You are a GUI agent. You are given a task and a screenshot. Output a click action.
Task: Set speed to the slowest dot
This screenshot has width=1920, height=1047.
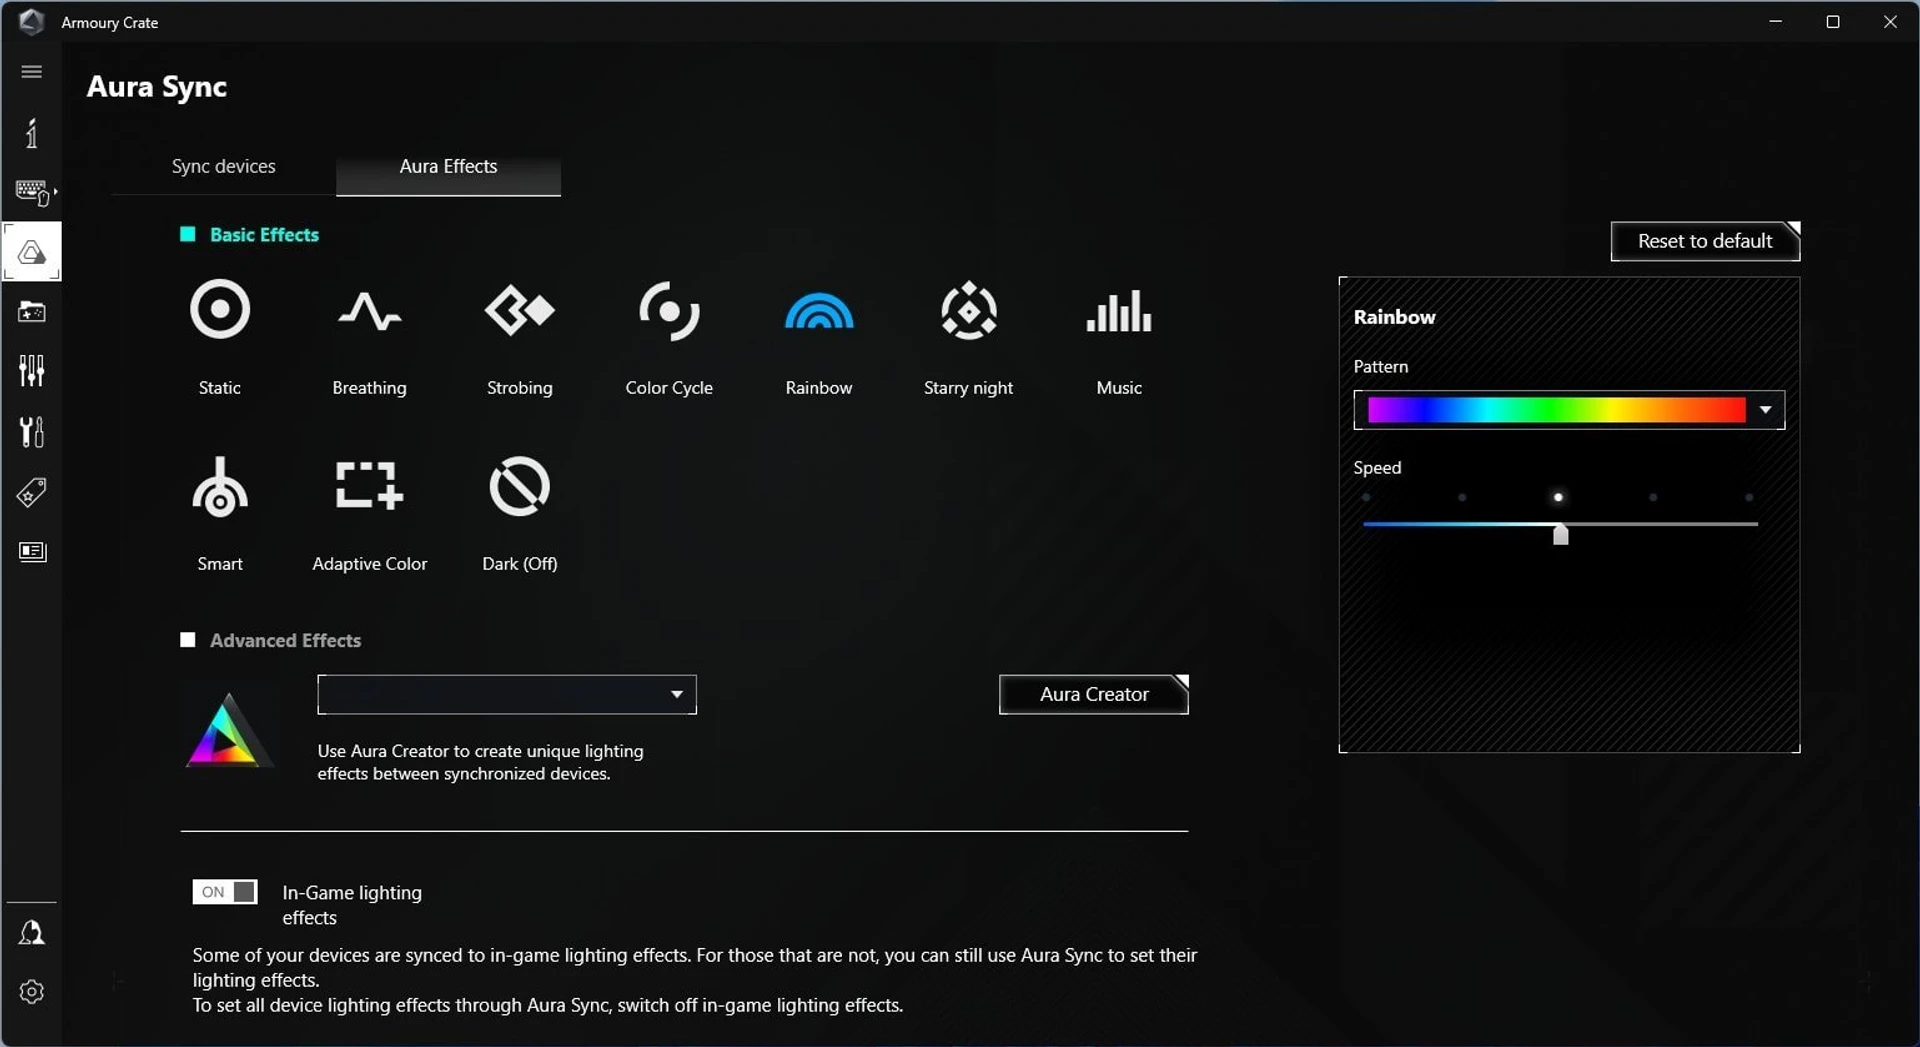click(x=1366, y=497)
